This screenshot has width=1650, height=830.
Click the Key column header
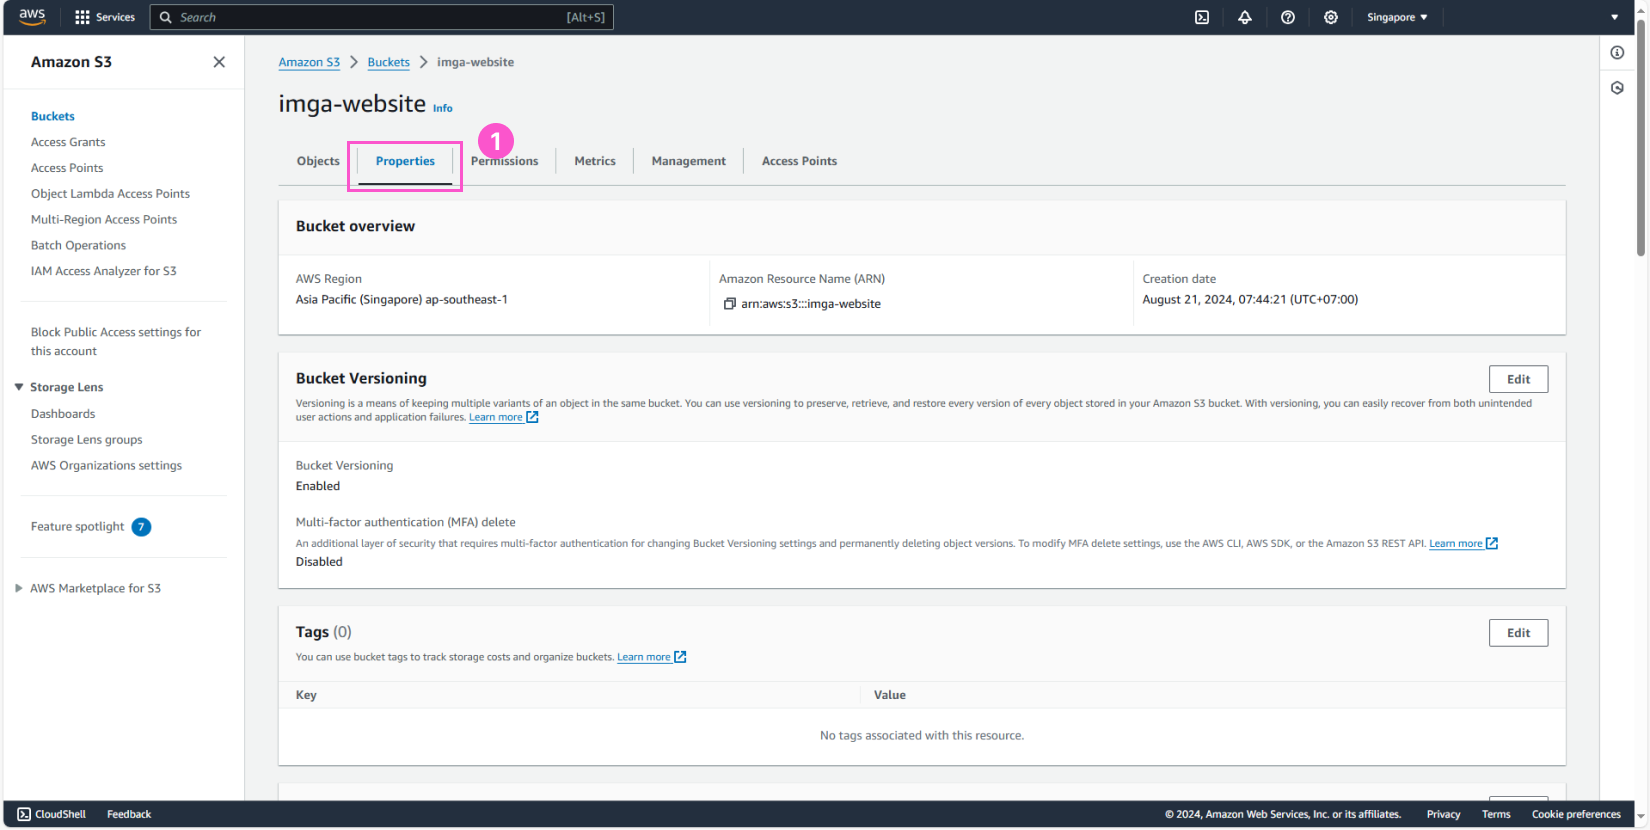point(306,695)
